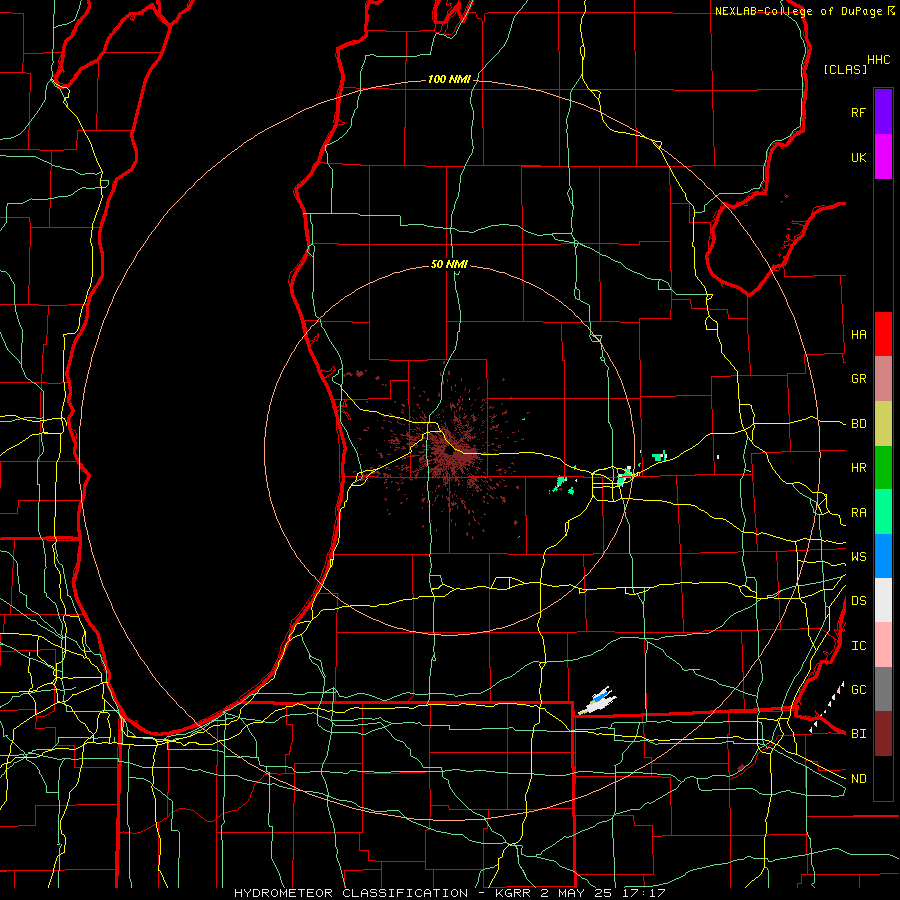Click the "BD" legend label
Screen dimensions: 900x900
tap(858, 424)
